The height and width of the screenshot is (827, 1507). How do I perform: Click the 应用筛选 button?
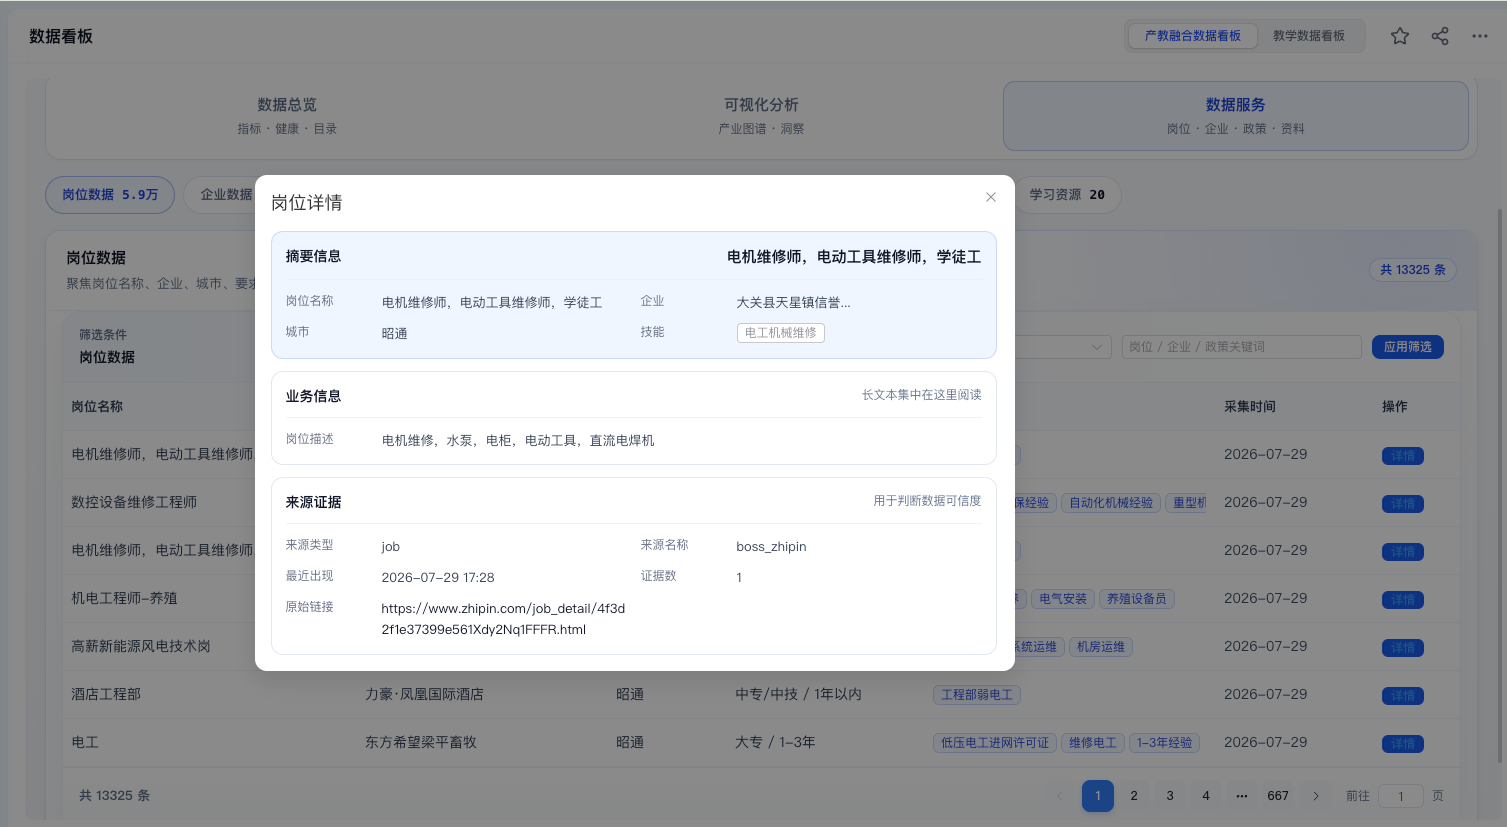click(x=1408, y=347)
